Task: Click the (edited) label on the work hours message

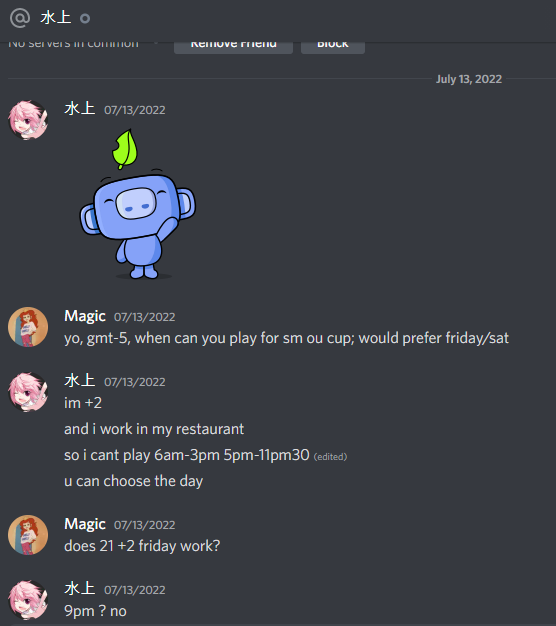Action: coord(330,456)
